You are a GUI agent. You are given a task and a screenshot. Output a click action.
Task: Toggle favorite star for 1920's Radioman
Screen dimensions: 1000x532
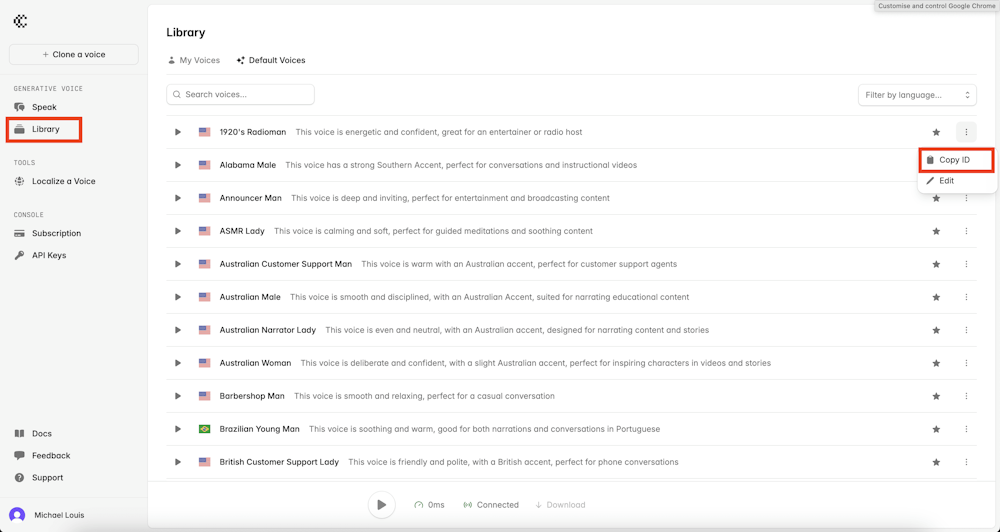click(936, 132)
